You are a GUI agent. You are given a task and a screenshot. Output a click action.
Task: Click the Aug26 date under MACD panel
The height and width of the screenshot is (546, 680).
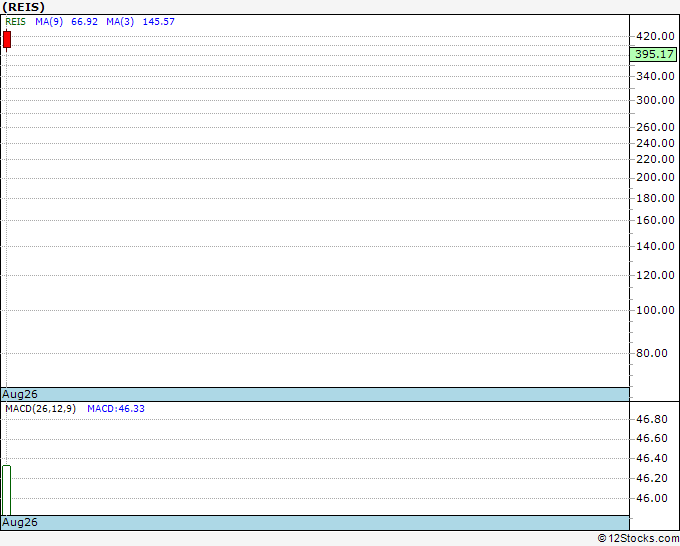tap(20, 522)
